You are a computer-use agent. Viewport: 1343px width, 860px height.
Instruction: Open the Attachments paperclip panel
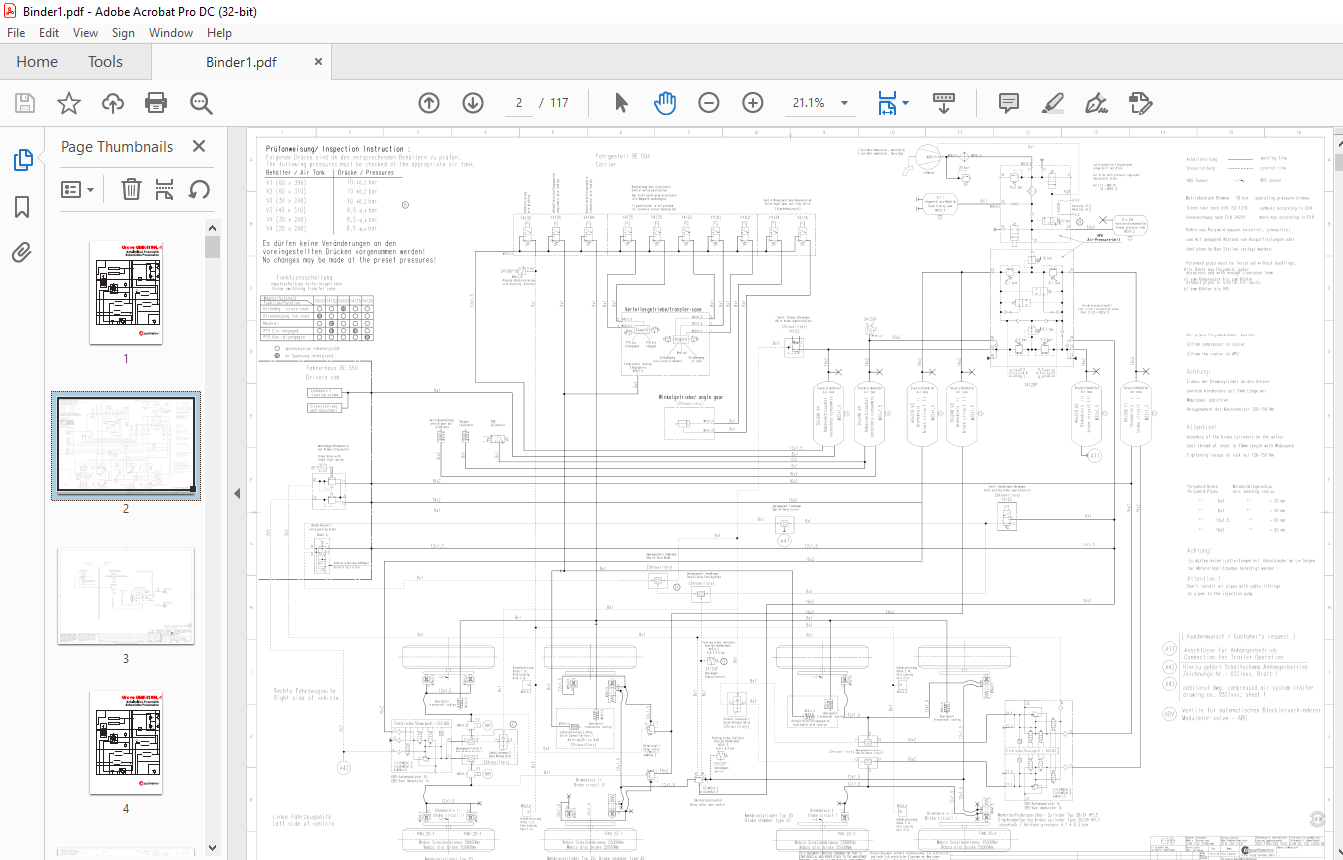pos(22,252)
